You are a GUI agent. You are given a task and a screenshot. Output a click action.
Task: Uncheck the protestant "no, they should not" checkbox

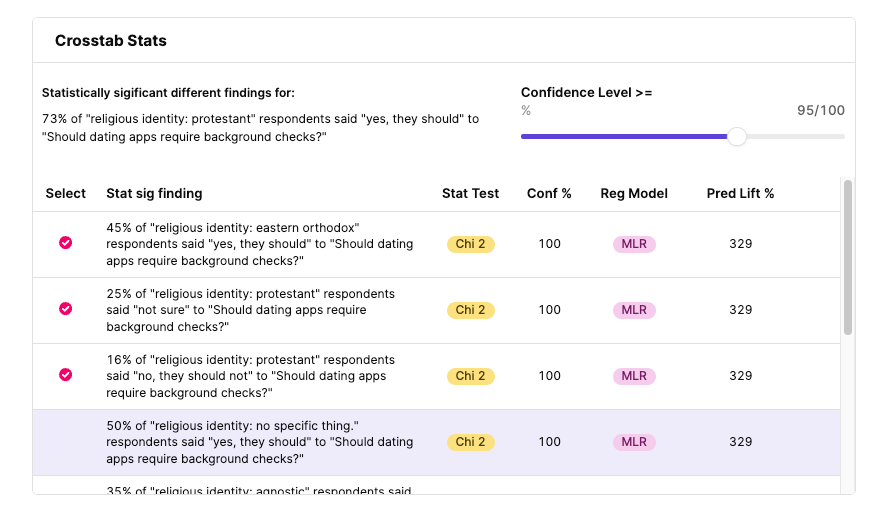click(x=66, y=375)
